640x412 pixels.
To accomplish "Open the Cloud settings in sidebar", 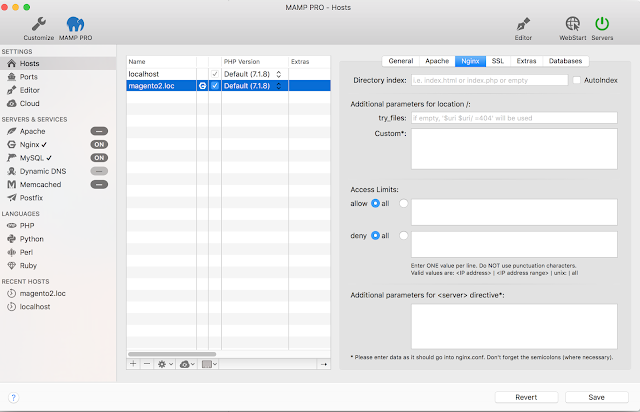I will (29, 103).
